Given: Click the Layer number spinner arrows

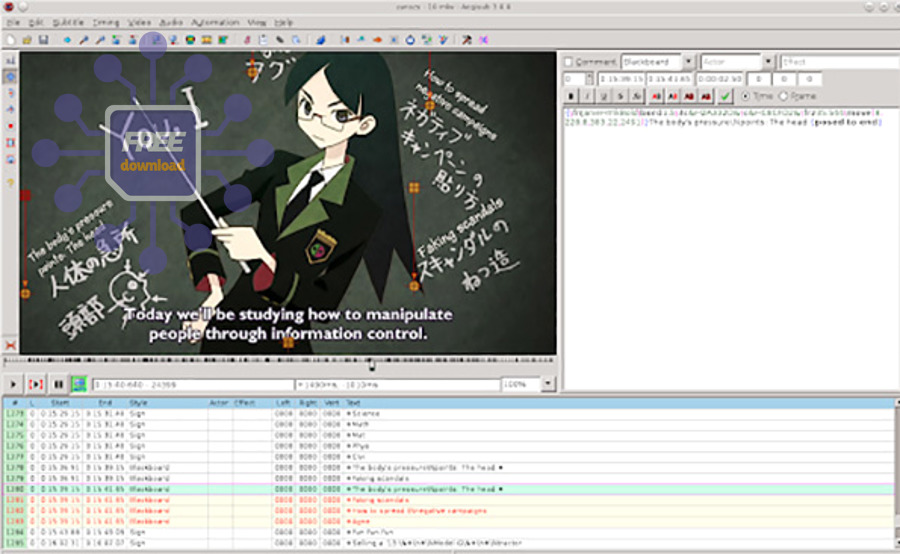Looking at the screenshot, I should (x=589, y=79).
